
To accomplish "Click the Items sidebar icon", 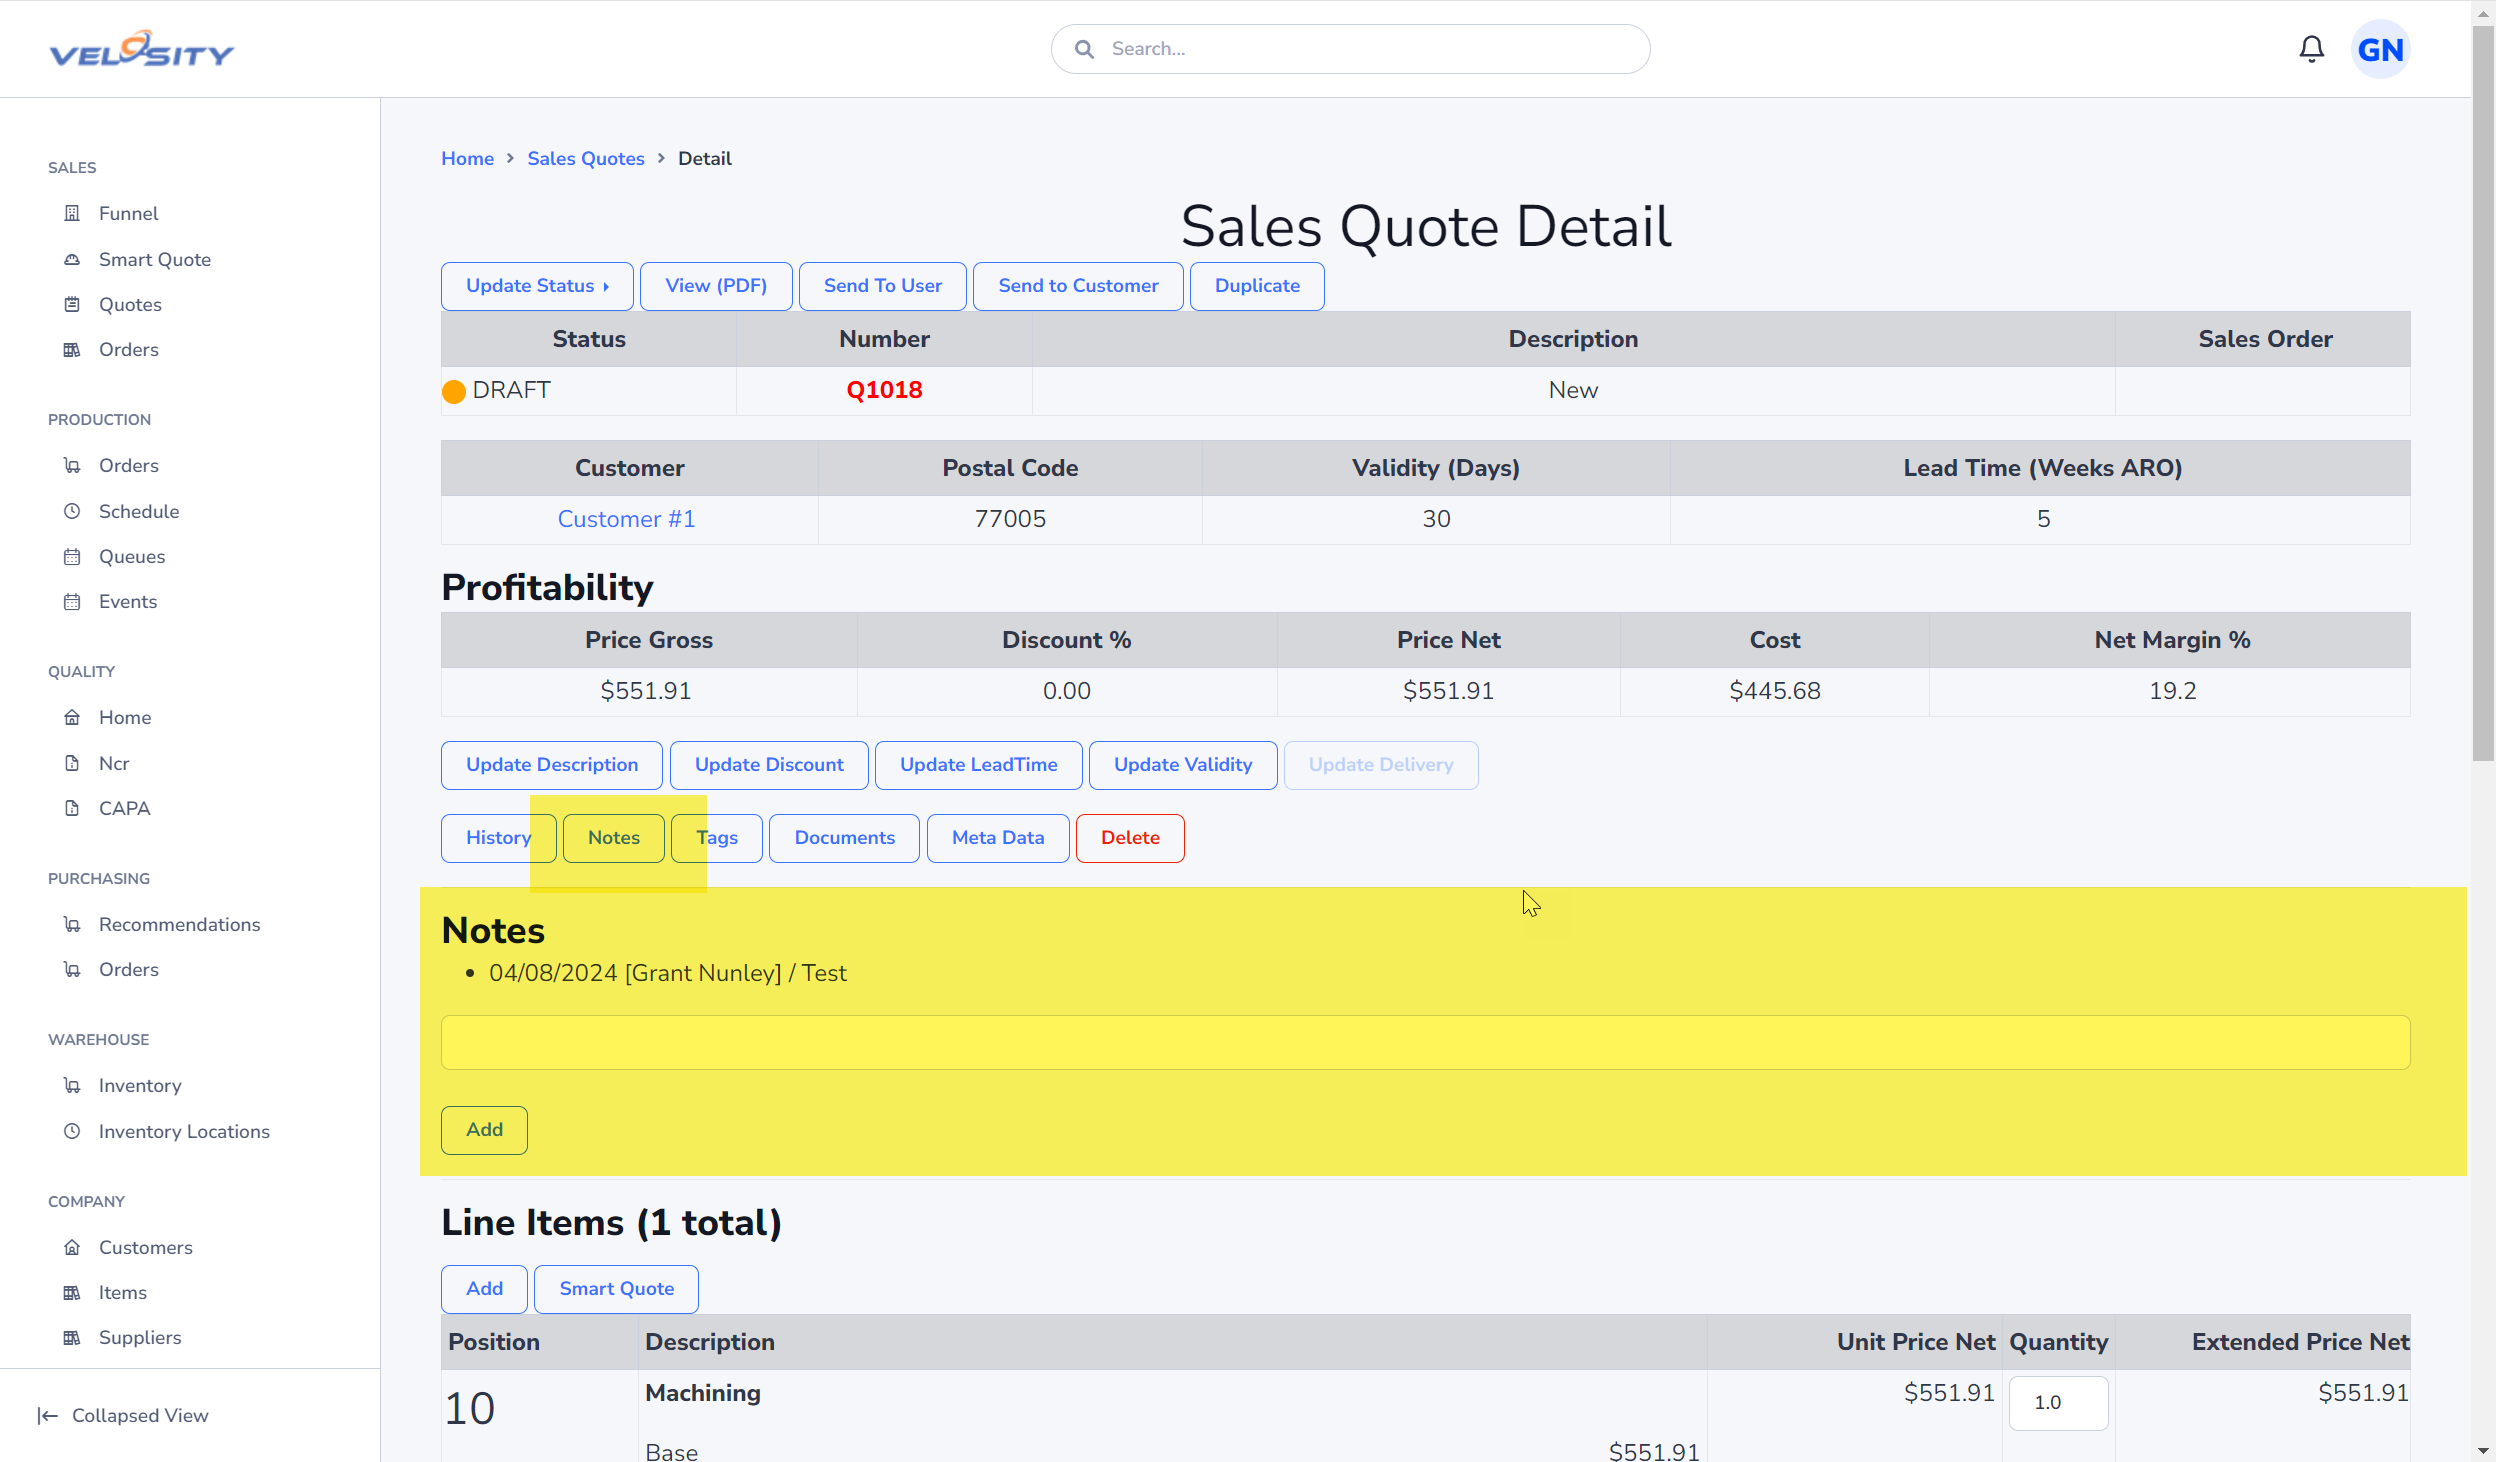I will pos(72,1292).
